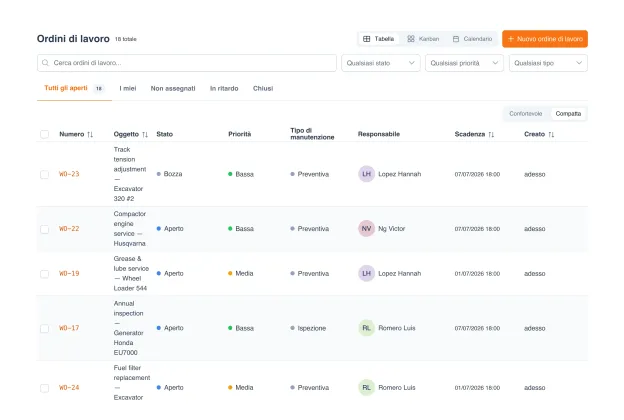Click the Track tension adjustment subject text
Image resolution: width=624 pixels, height=420 pixels.
click(130, 174)
